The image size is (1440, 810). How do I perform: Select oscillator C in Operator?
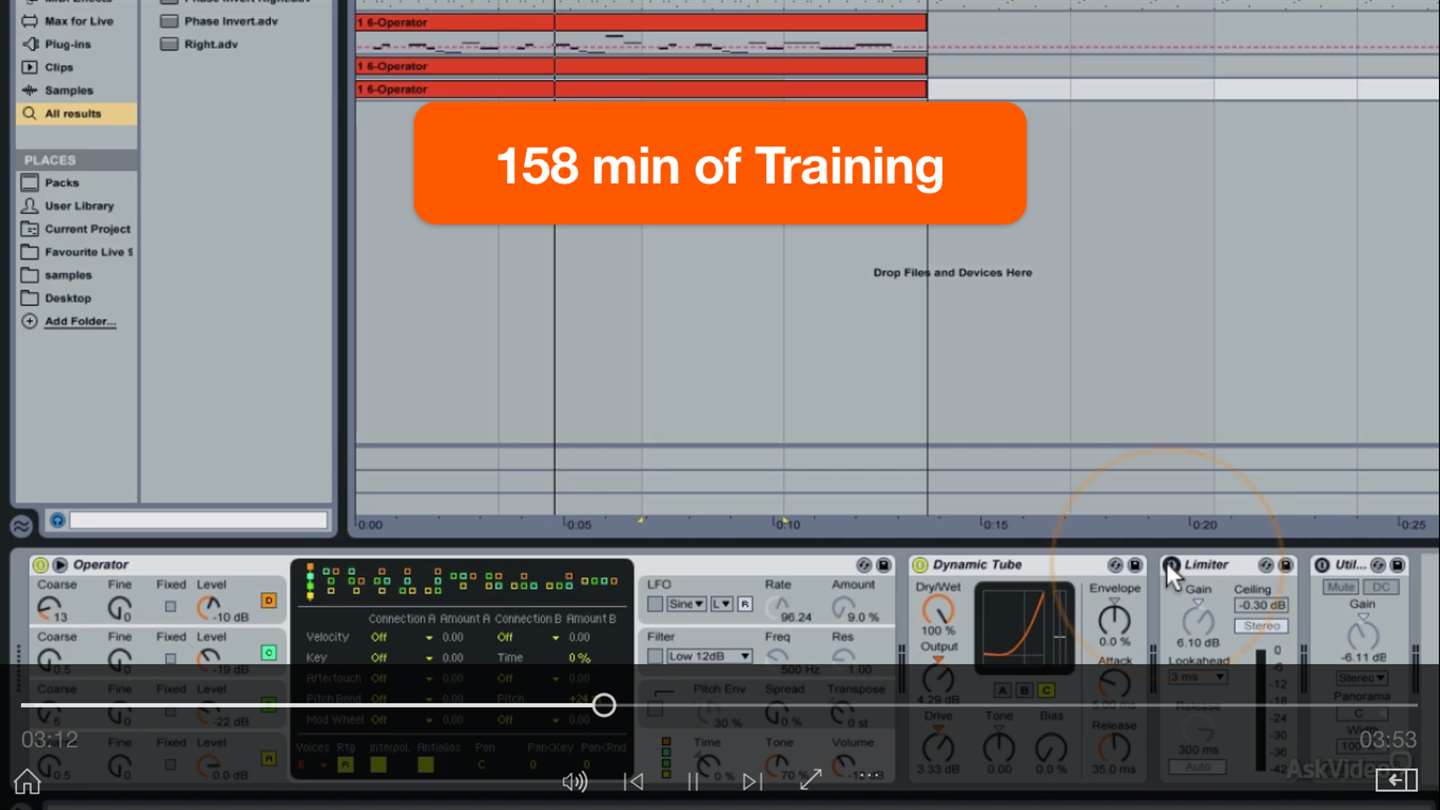point(268,652)
